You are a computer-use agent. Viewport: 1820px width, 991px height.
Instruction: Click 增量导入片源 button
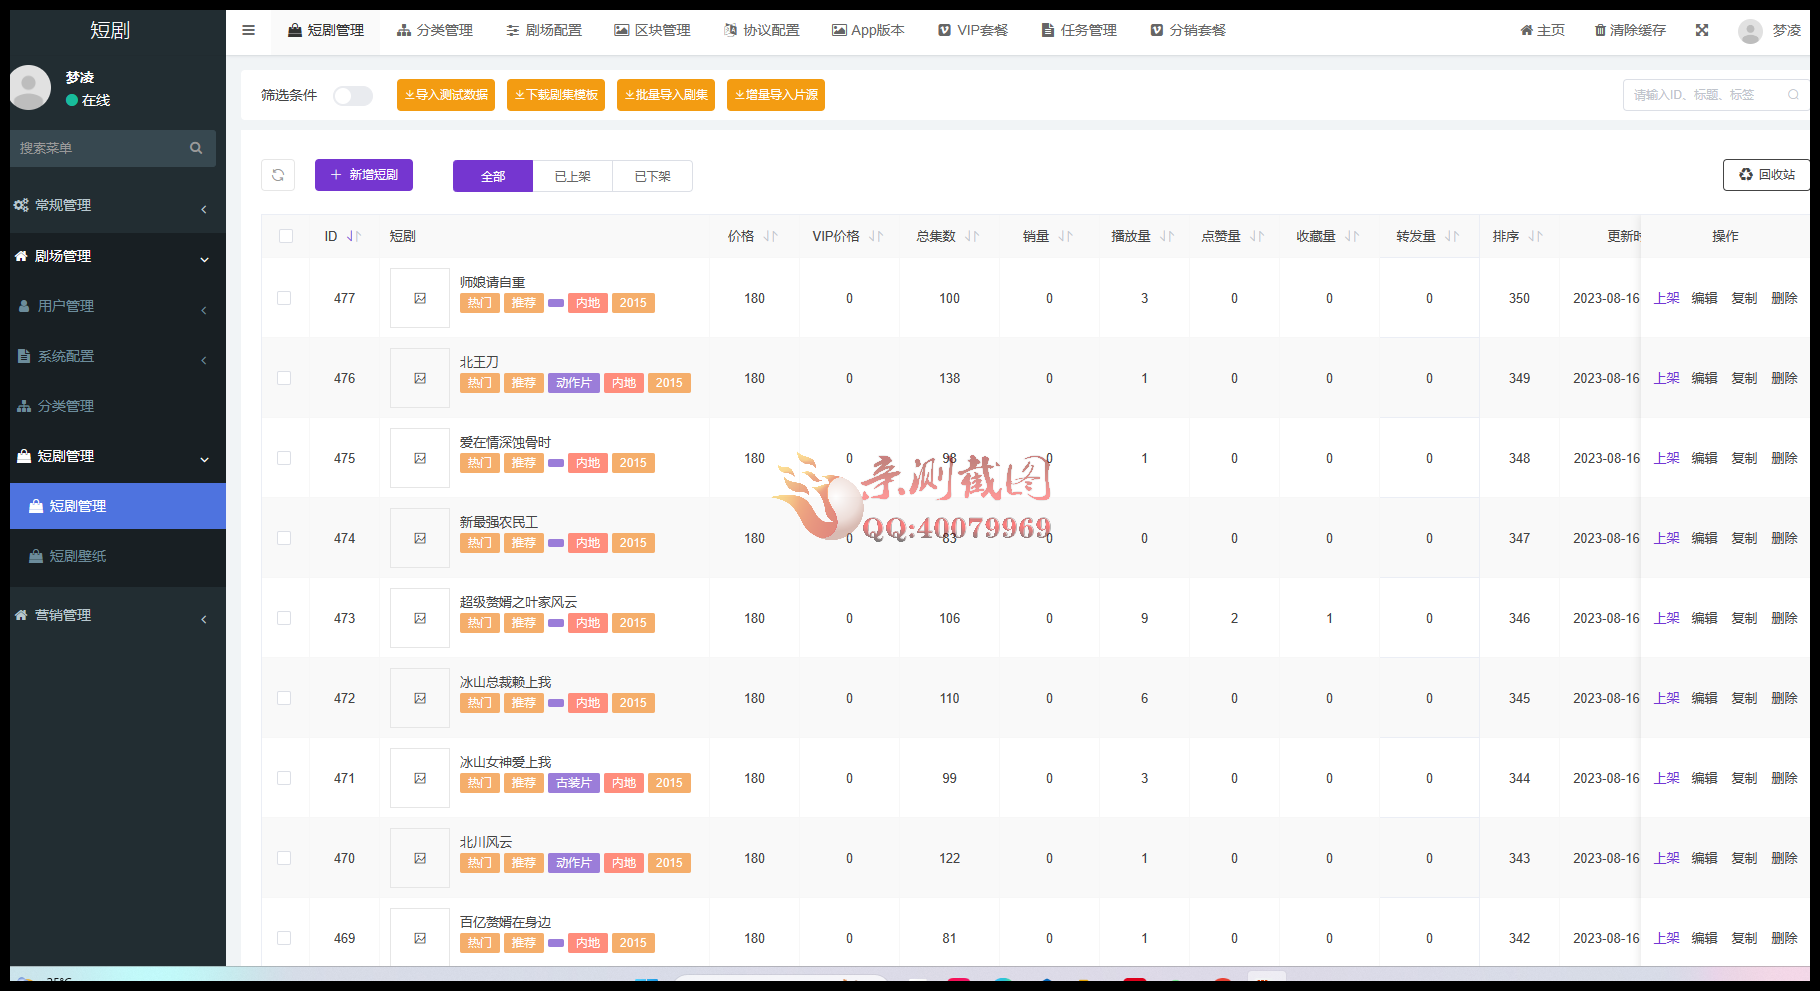pyautogui.click(x=776, y=95)
